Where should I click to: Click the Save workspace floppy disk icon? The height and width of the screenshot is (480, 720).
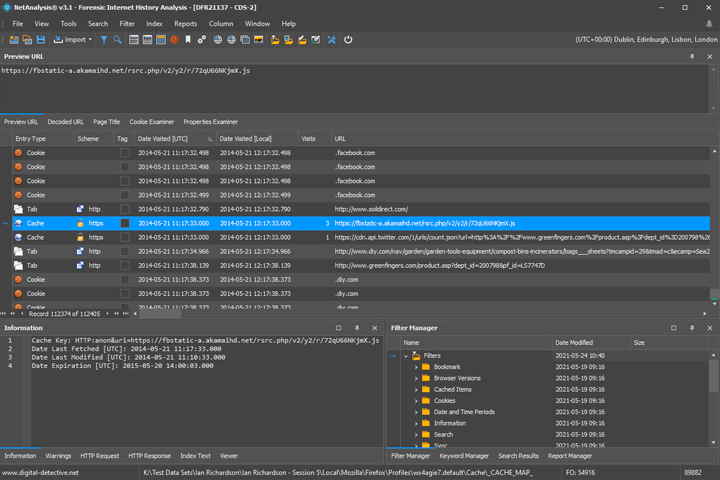pos(41,40)
